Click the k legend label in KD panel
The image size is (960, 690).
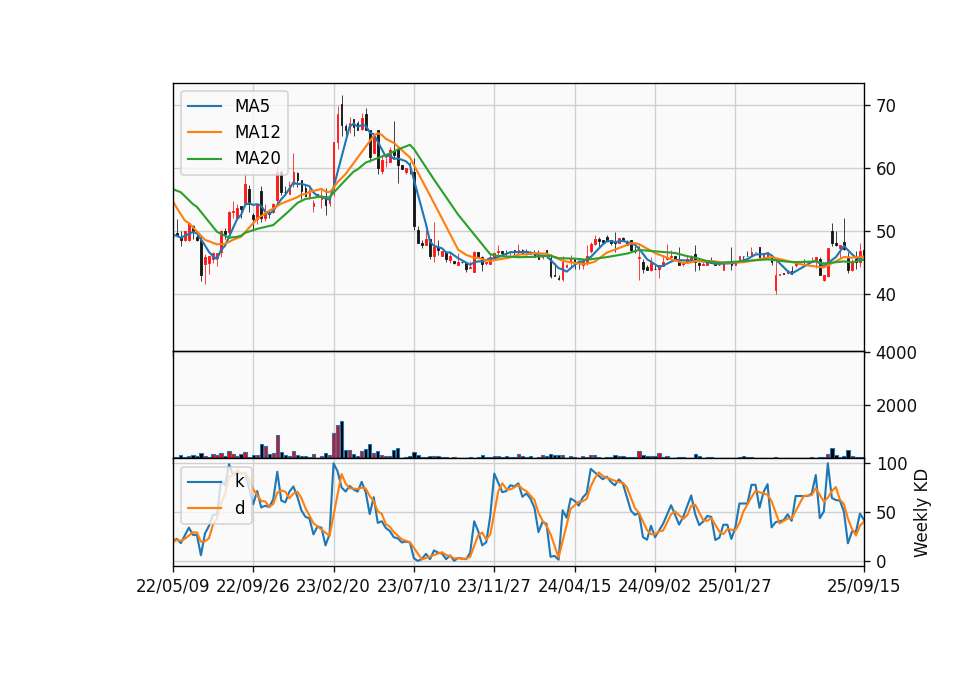click(x=239, y=482)
